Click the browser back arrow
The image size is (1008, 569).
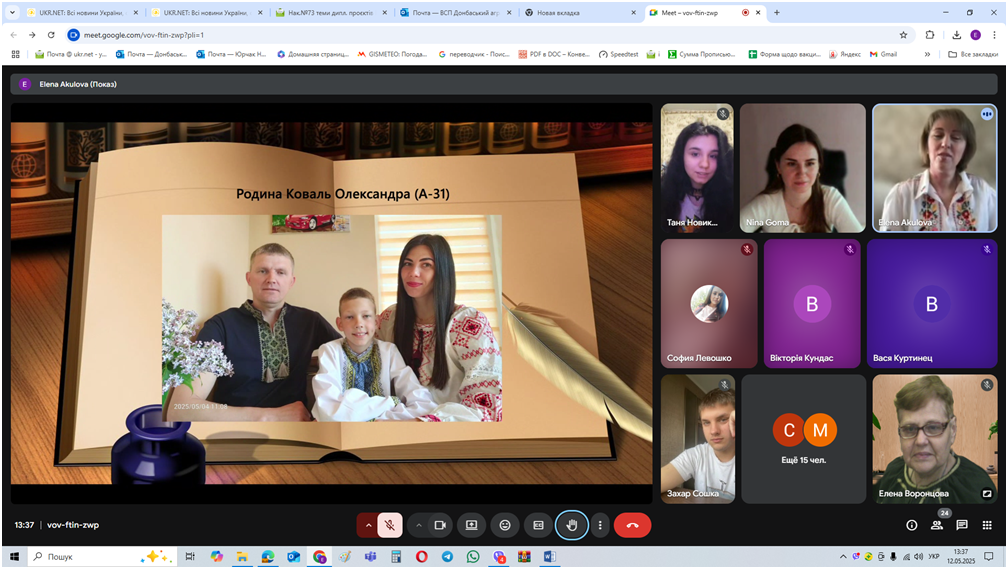[14, 35]
